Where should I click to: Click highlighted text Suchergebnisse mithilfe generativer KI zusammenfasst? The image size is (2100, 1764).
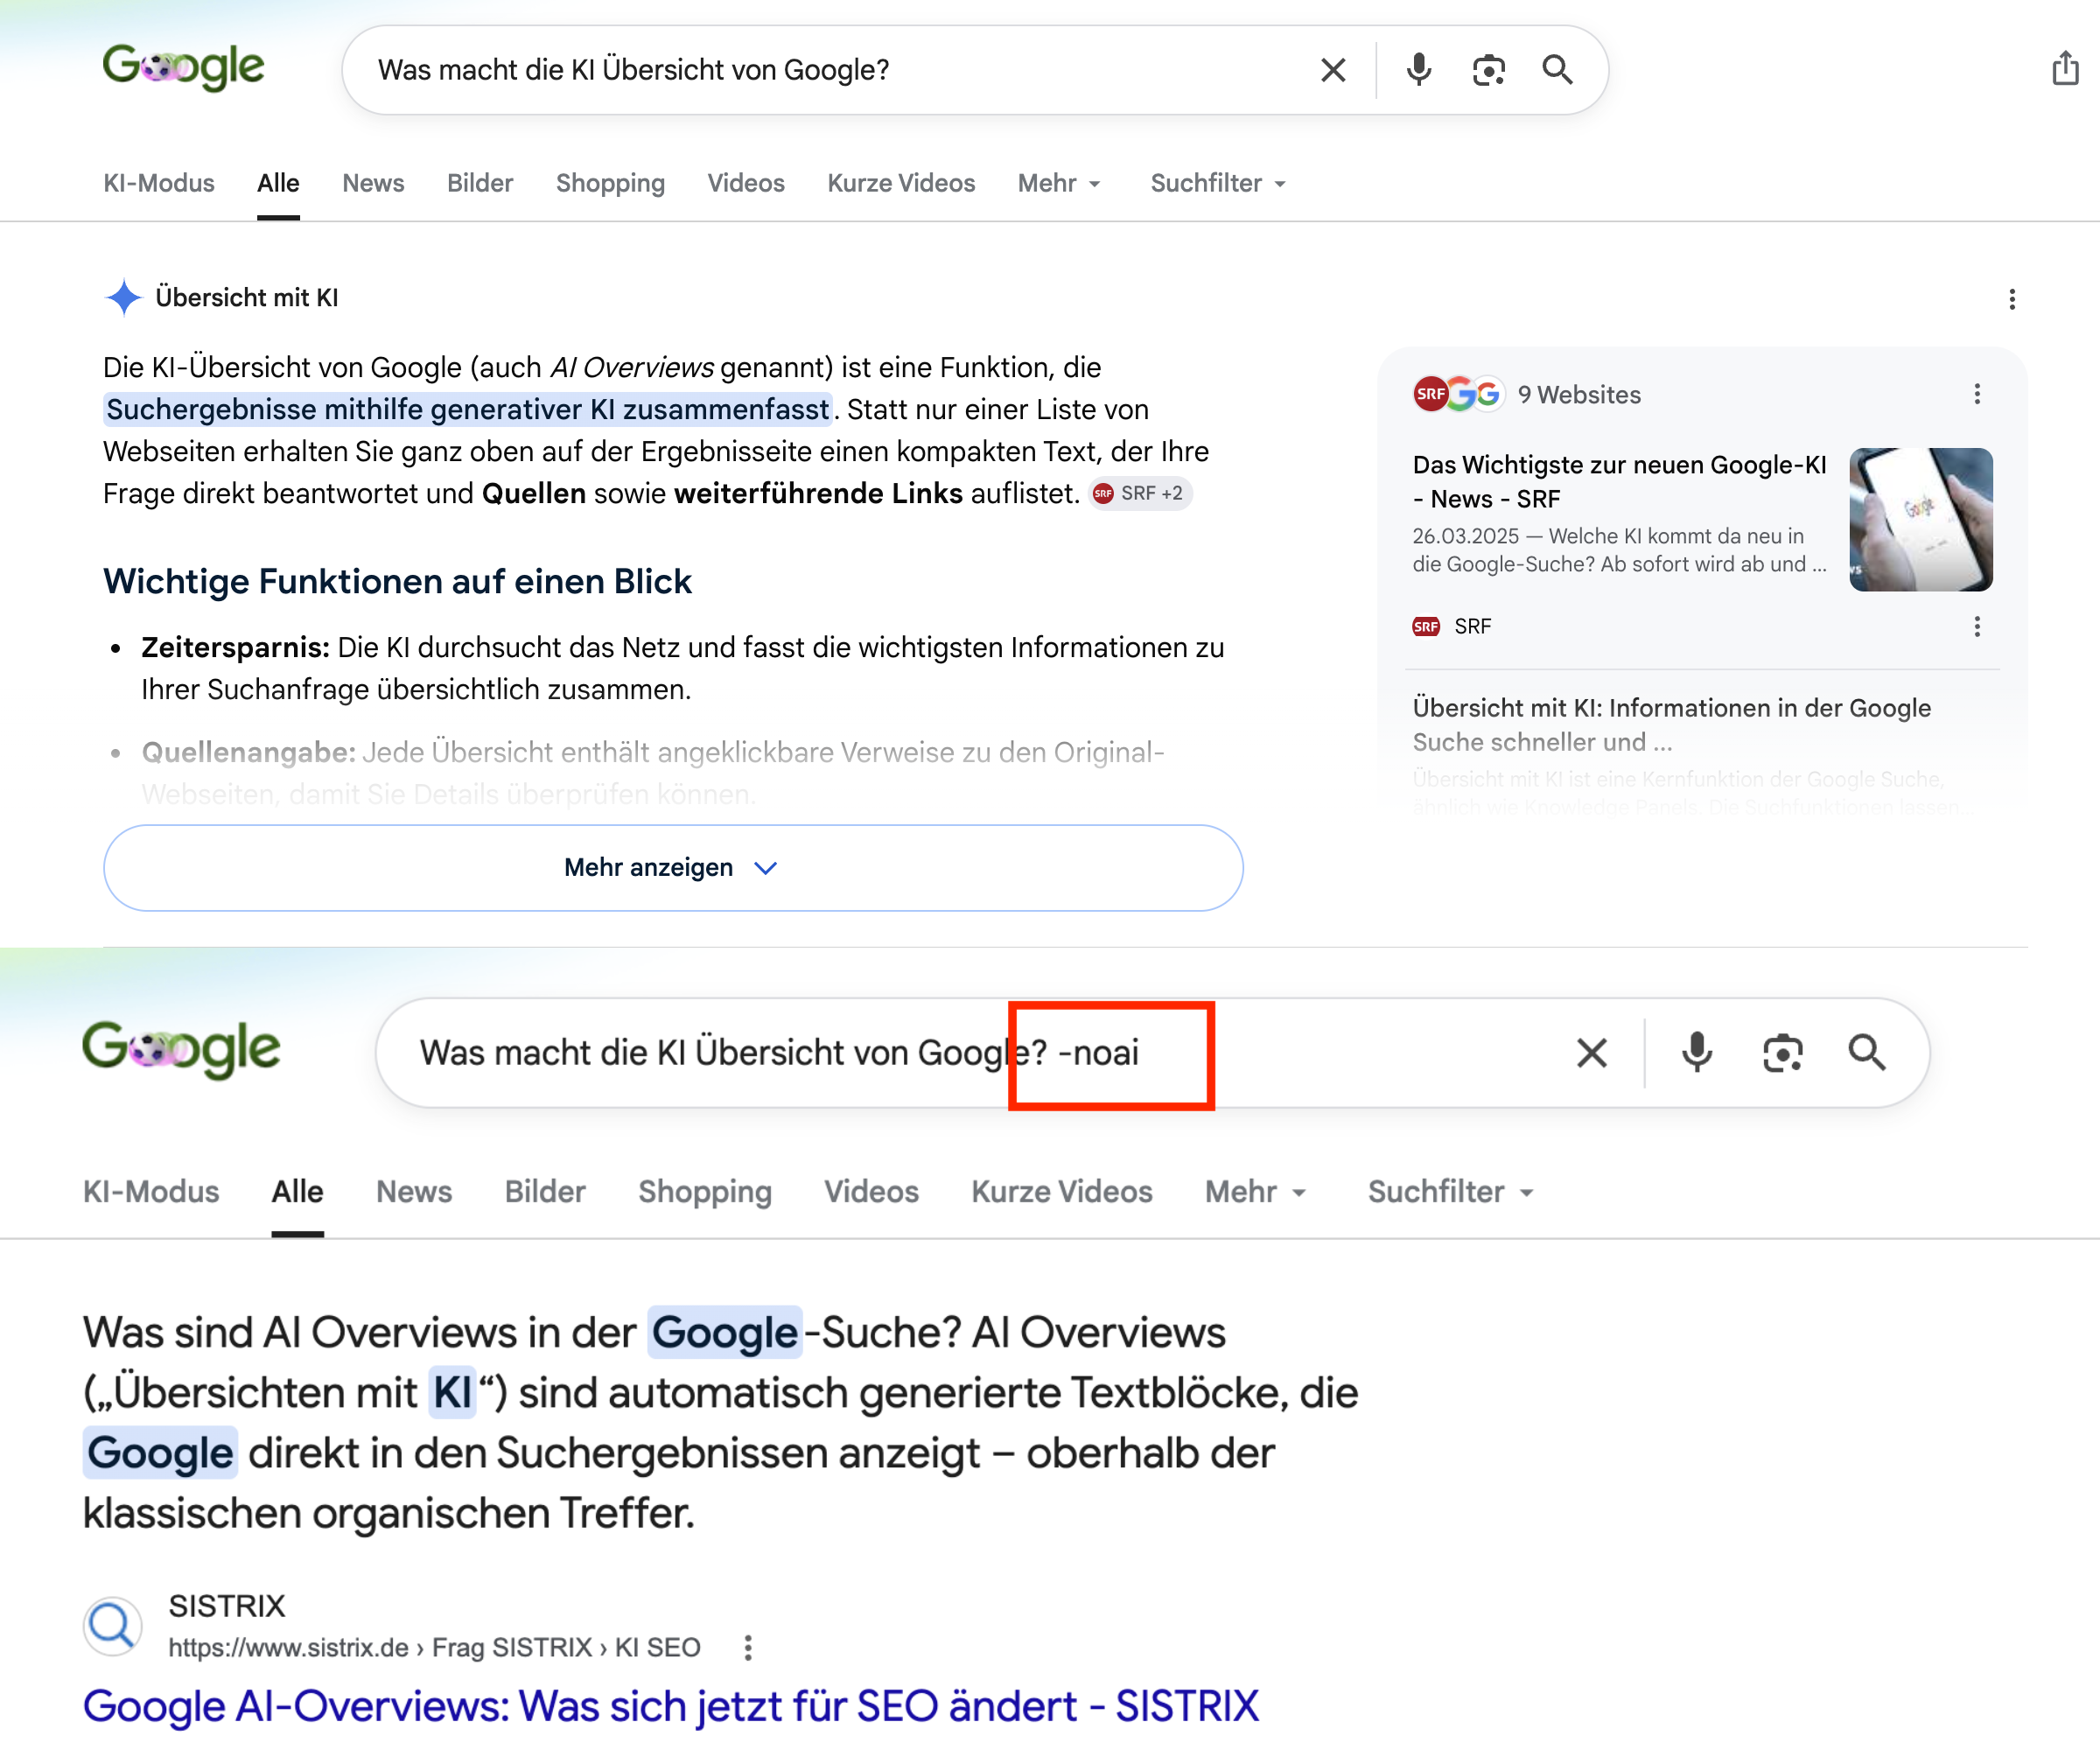[x=468, y=409]
